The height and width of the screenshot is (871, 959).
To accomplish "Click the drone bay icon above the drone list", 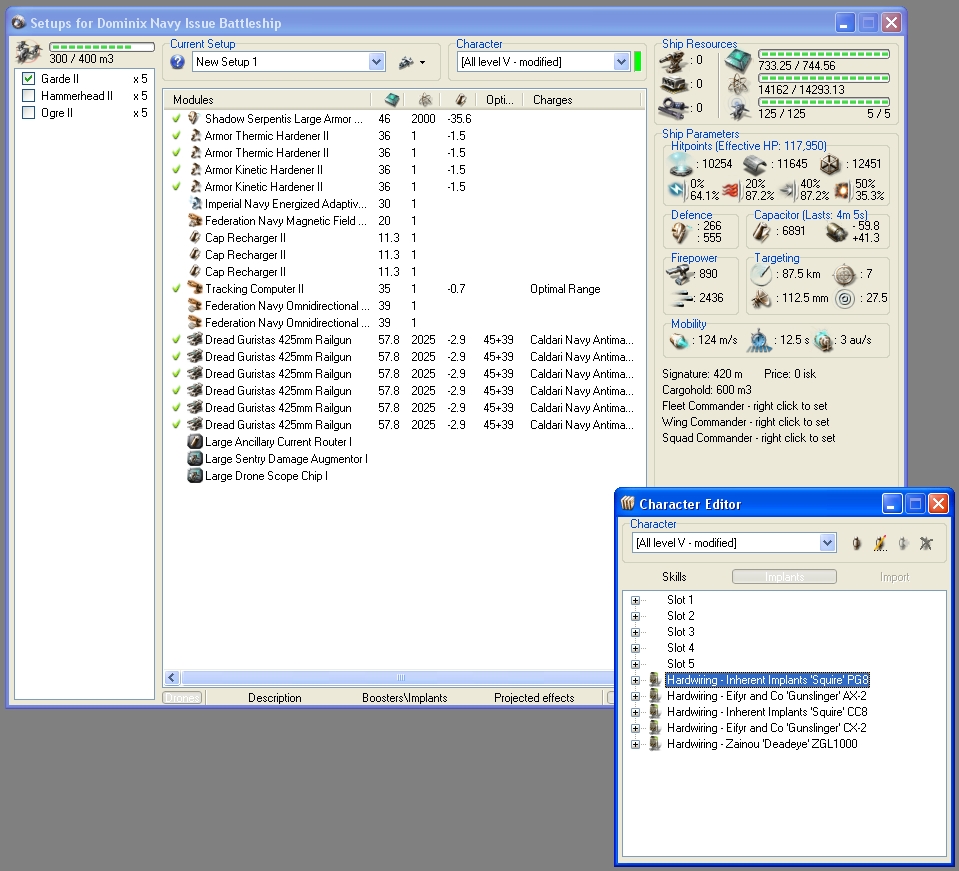I will click(29, 50).
